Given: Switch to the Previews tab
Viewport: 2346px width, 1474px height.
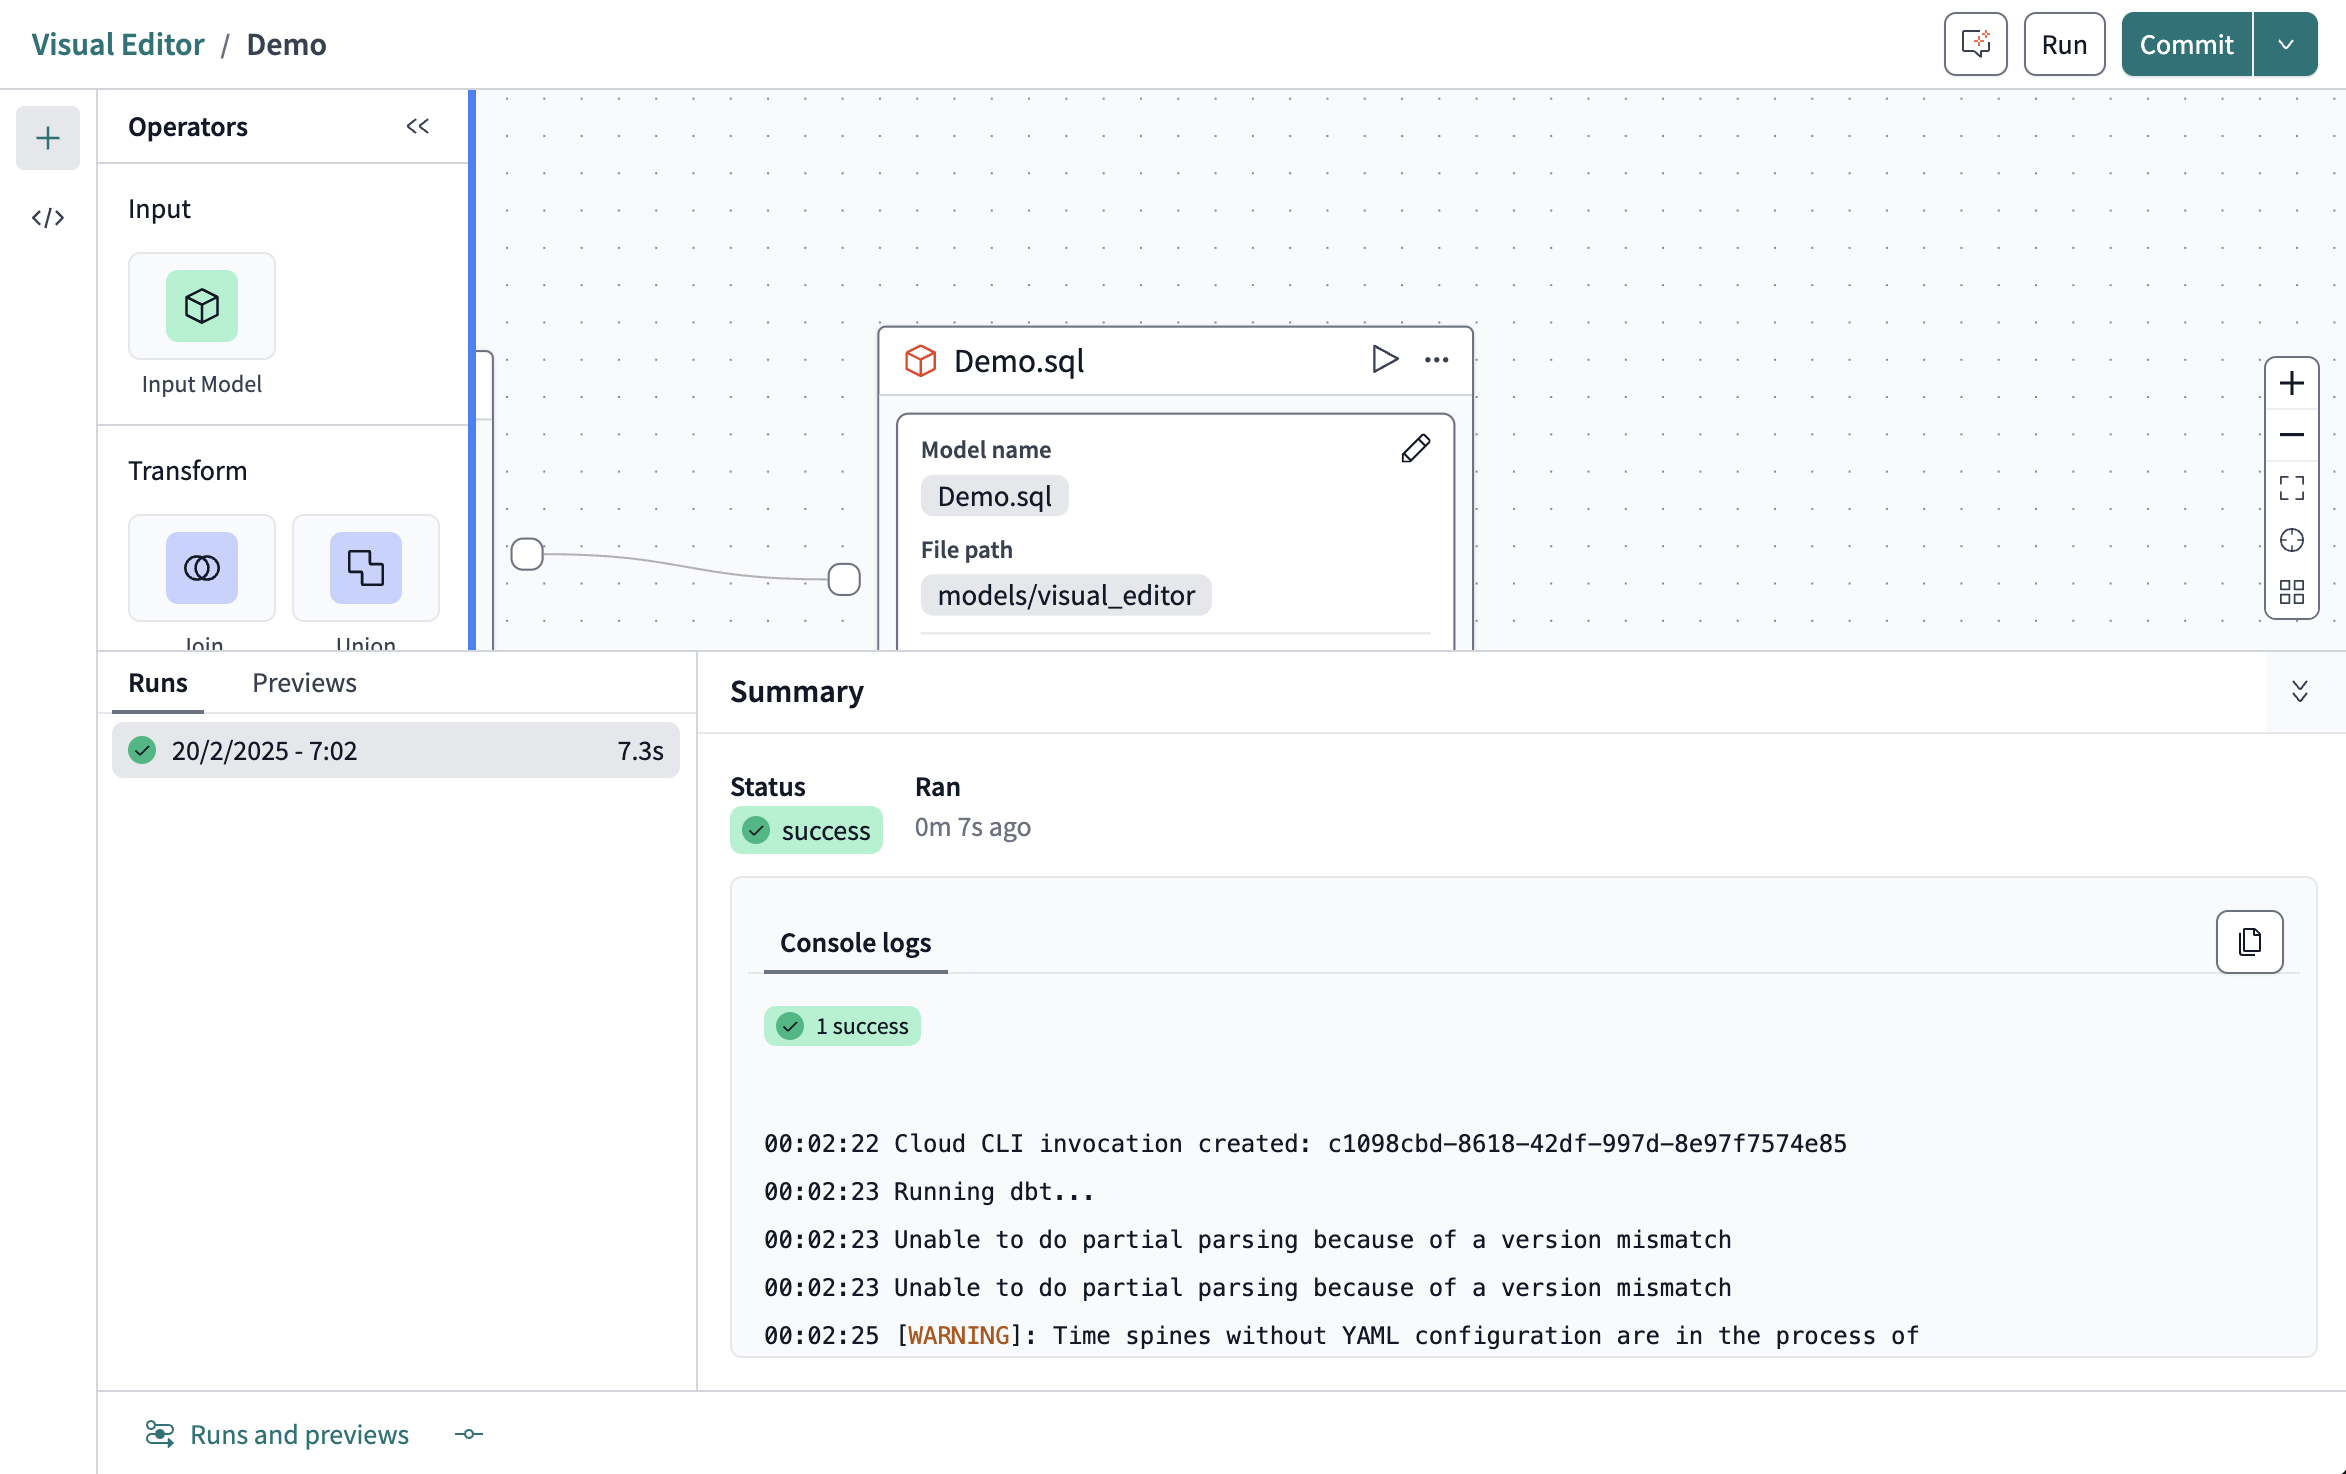Looking at the screenshot, I should 304,683.
